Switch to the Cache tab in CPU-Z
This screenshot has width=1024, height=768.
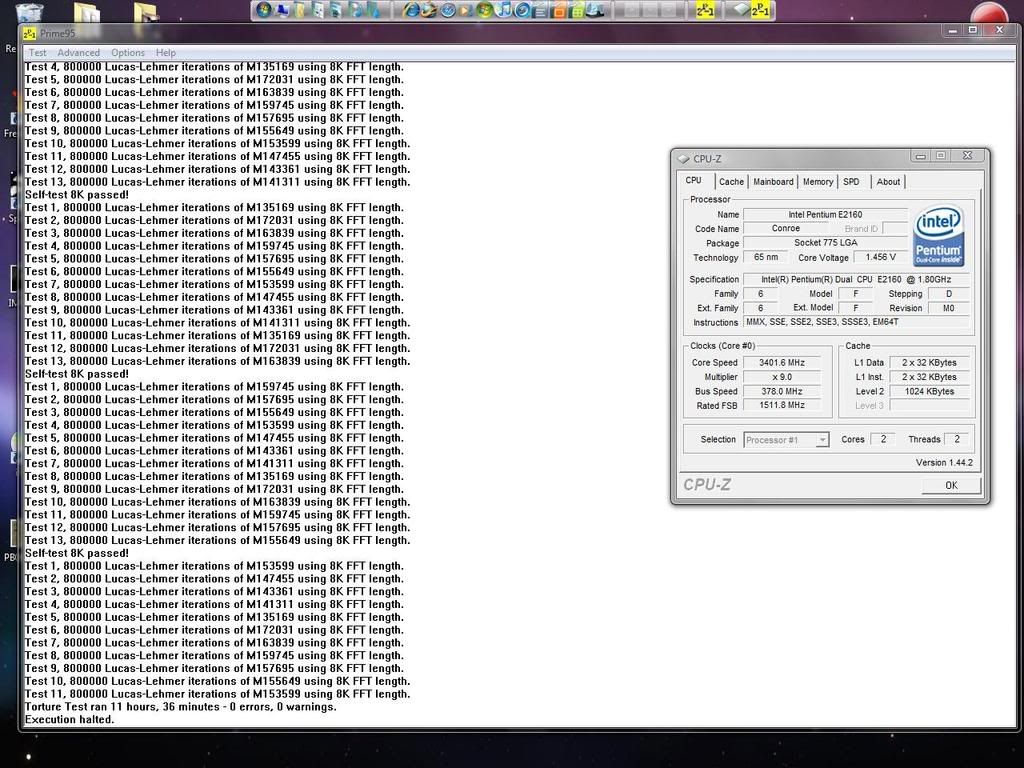tap(731, 182)
